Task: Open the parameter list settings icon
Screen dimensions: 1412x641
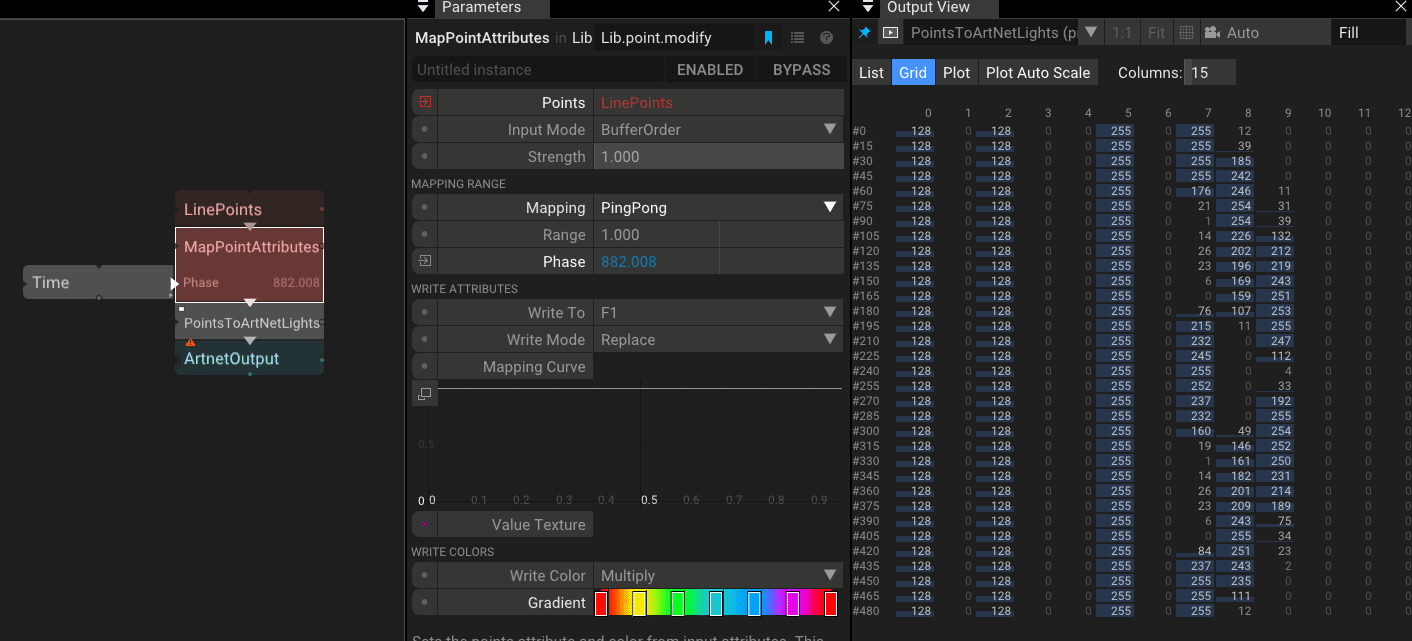Action: coord(797,38)
